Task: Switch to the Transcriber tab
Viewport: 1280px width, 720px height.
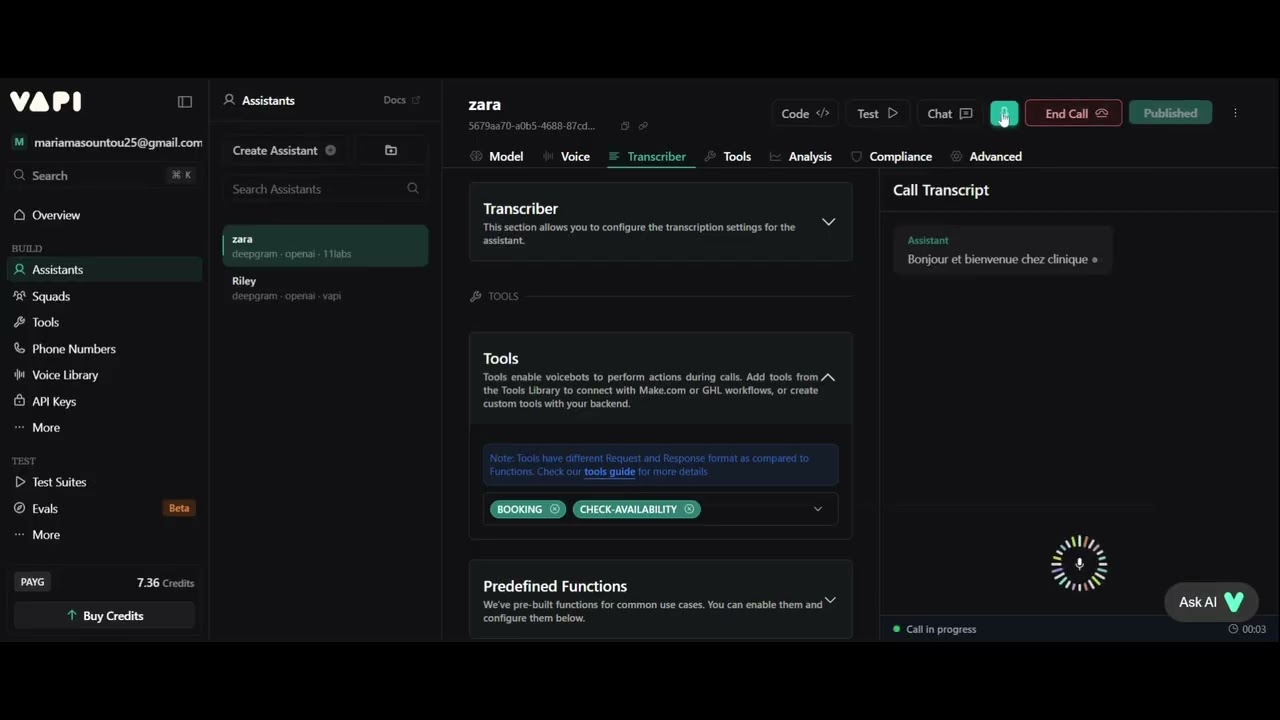Action: point(646,156)
